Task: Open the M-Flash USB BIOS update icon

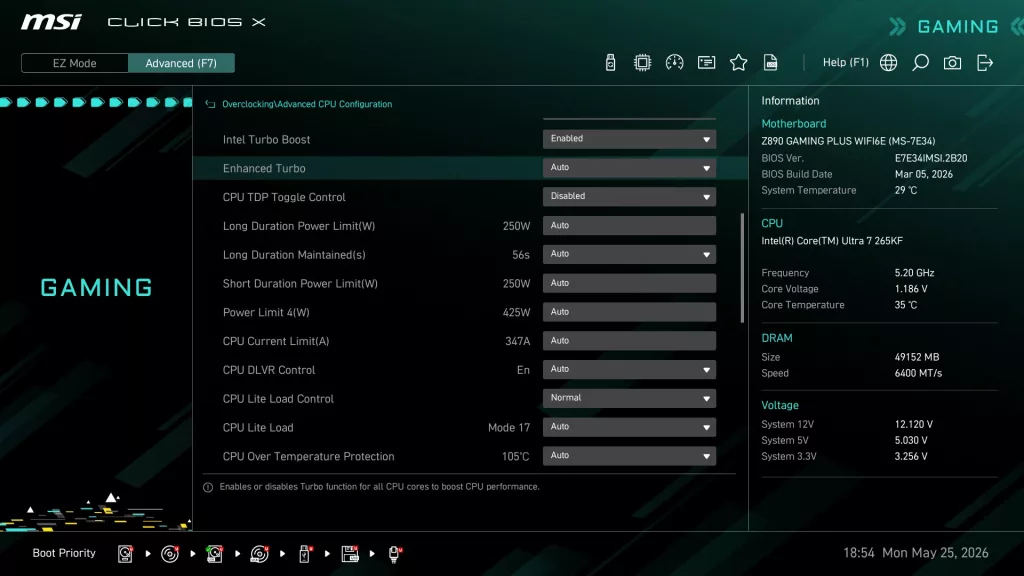Action: click(x=610, y=63)
